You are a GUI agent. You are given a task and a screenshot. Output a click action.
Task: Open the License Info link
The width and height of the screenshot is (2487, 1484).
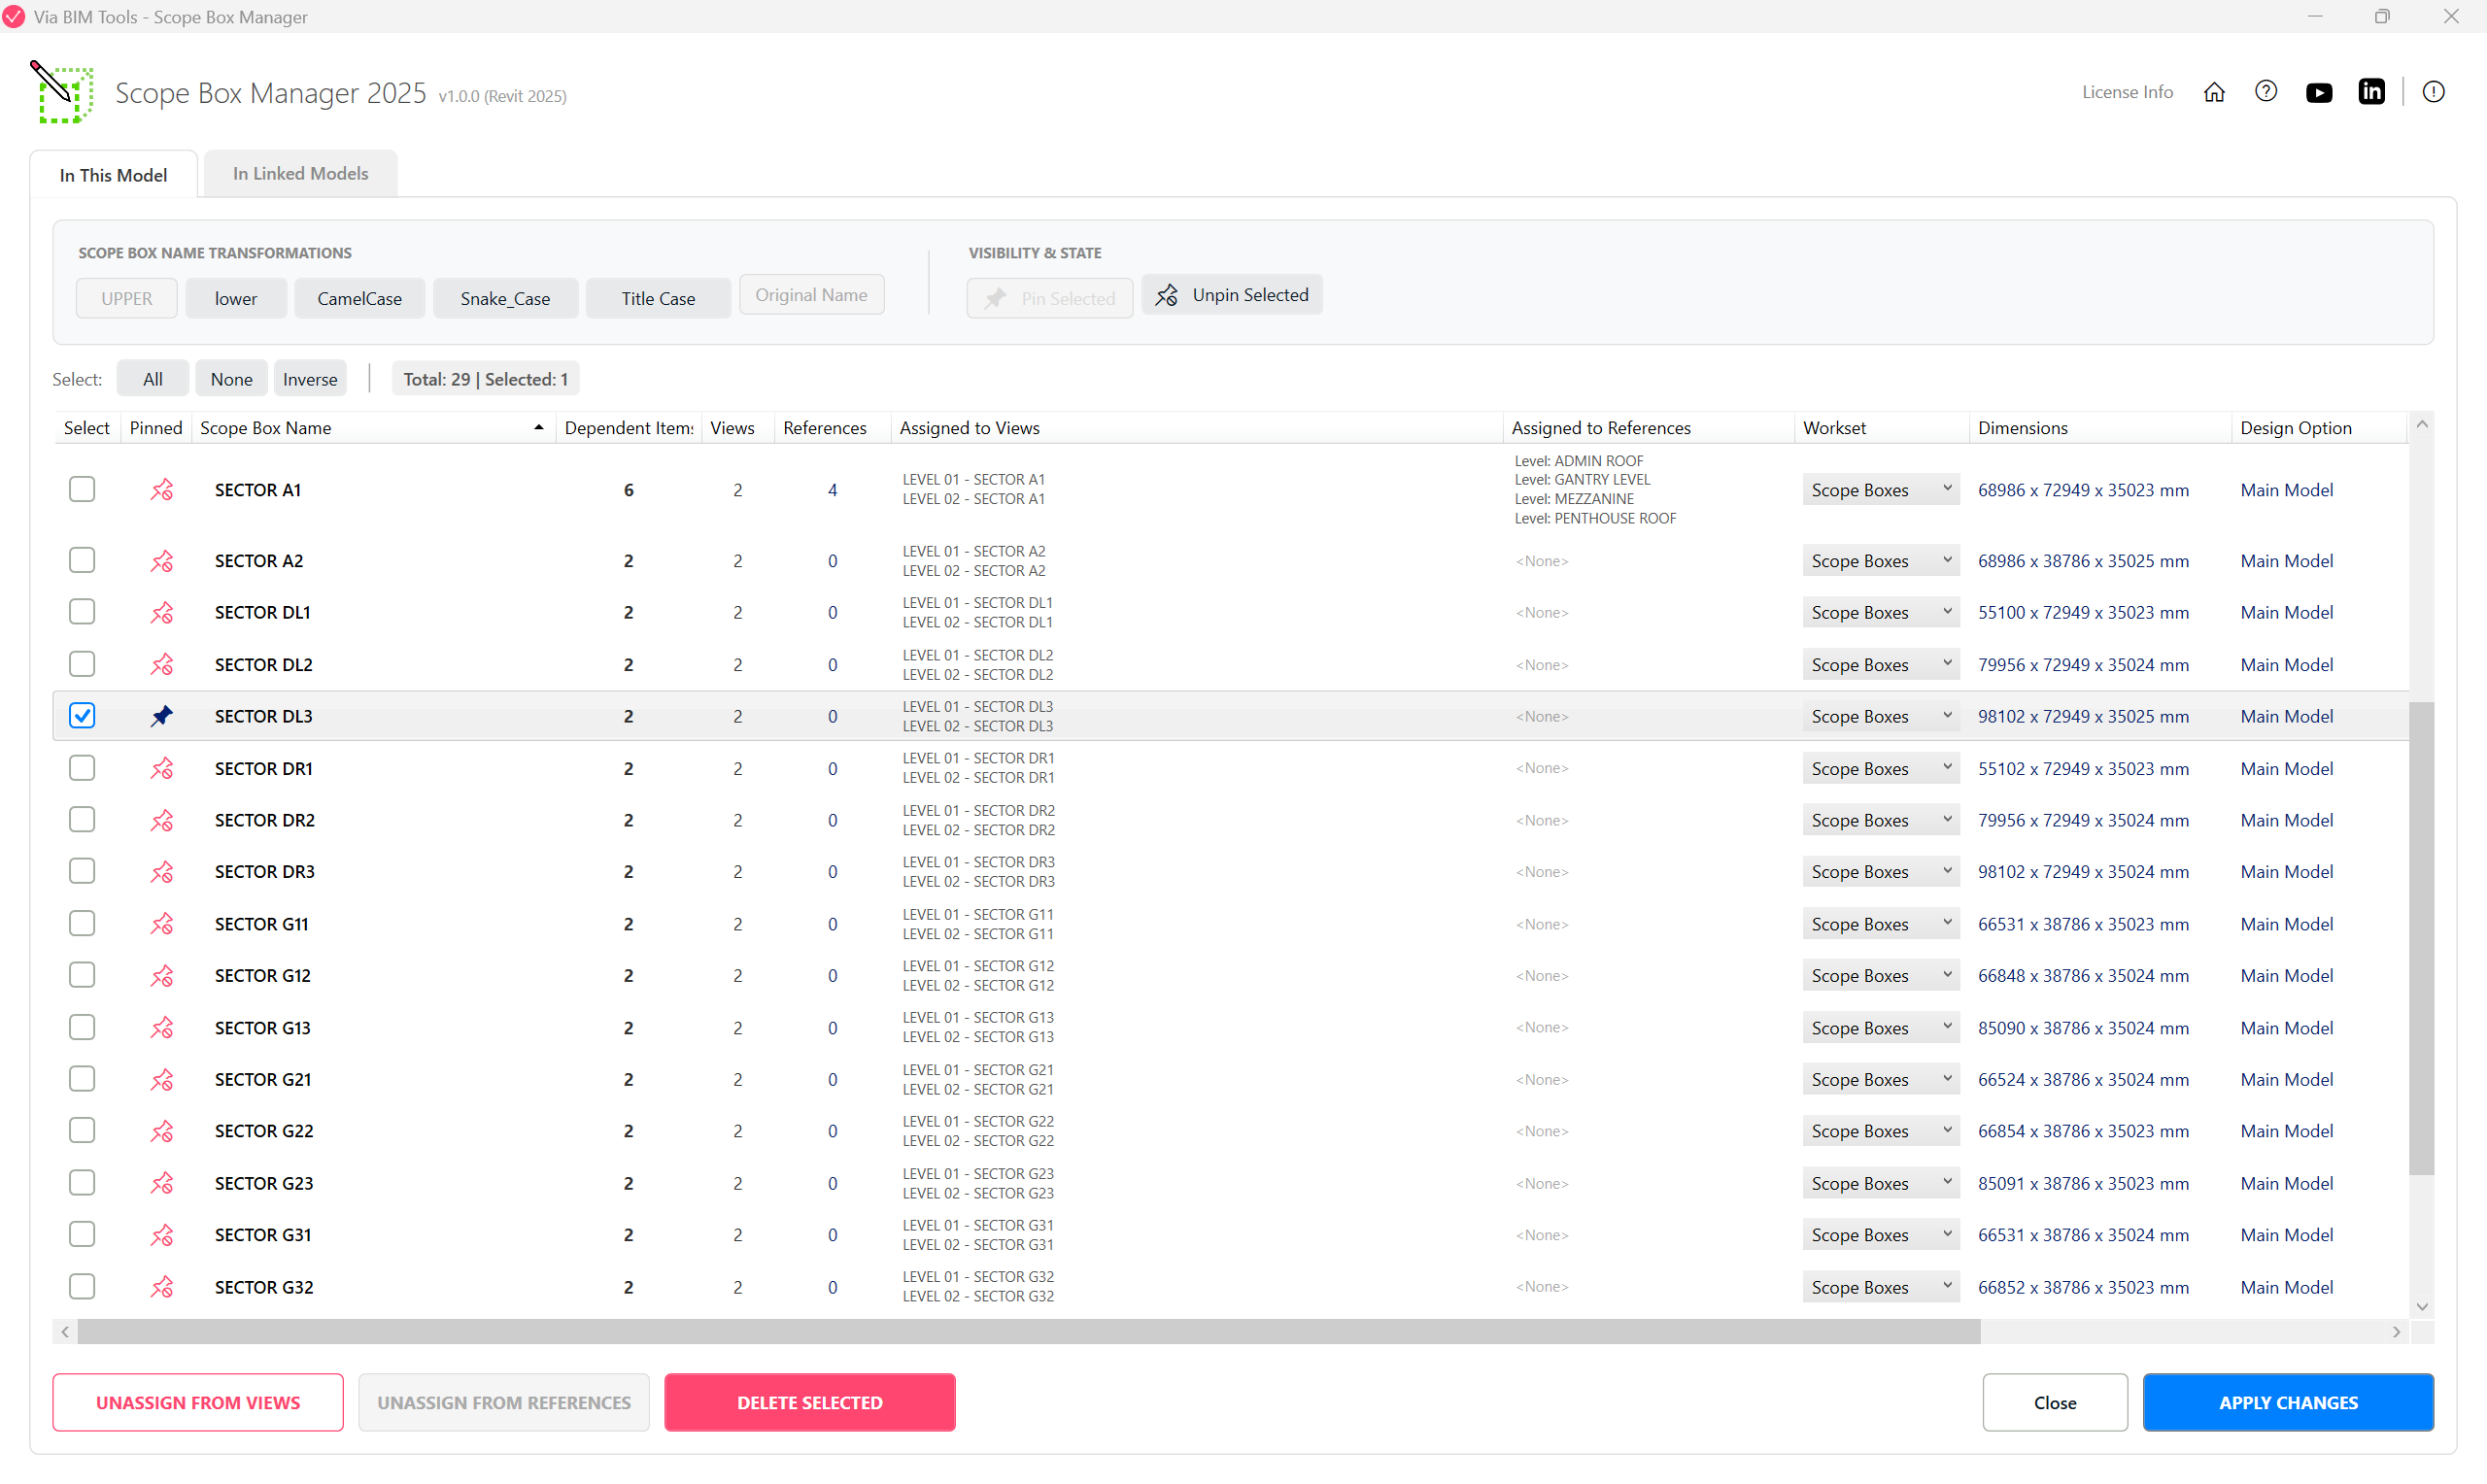point(2127,92)
